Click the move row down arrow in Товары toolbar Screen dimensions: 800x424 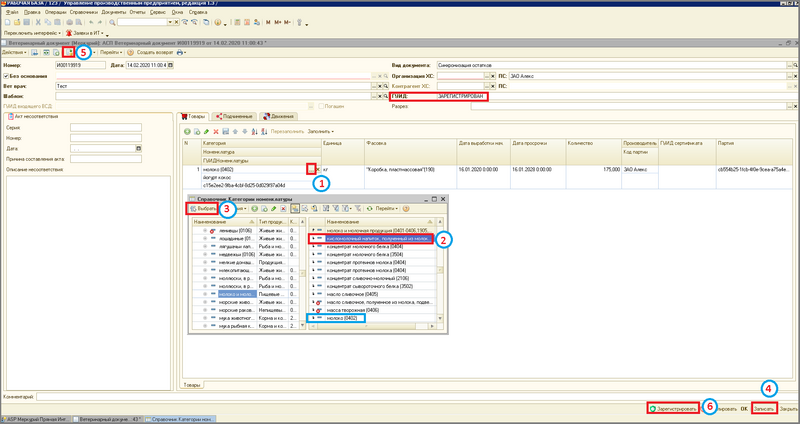tap(244, 131)
